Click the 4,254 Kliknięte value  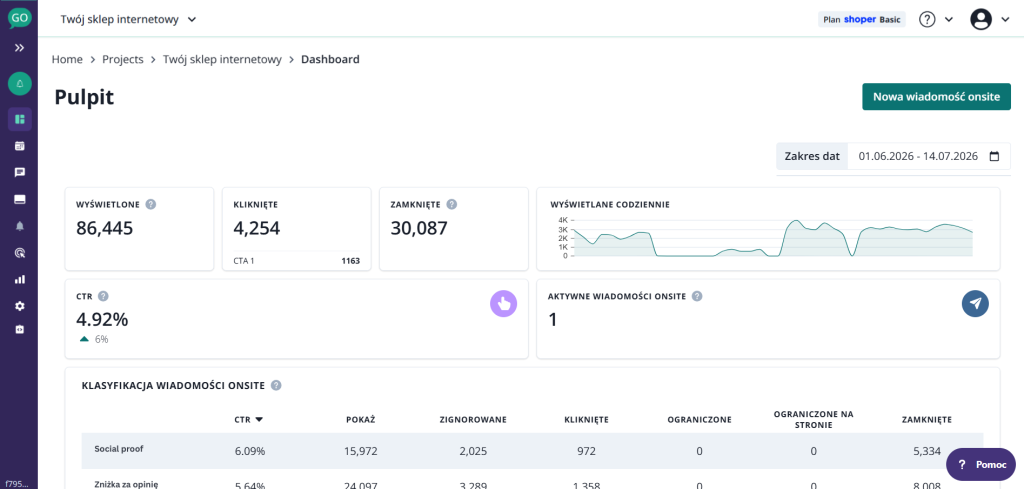click(x=257, y=228)
